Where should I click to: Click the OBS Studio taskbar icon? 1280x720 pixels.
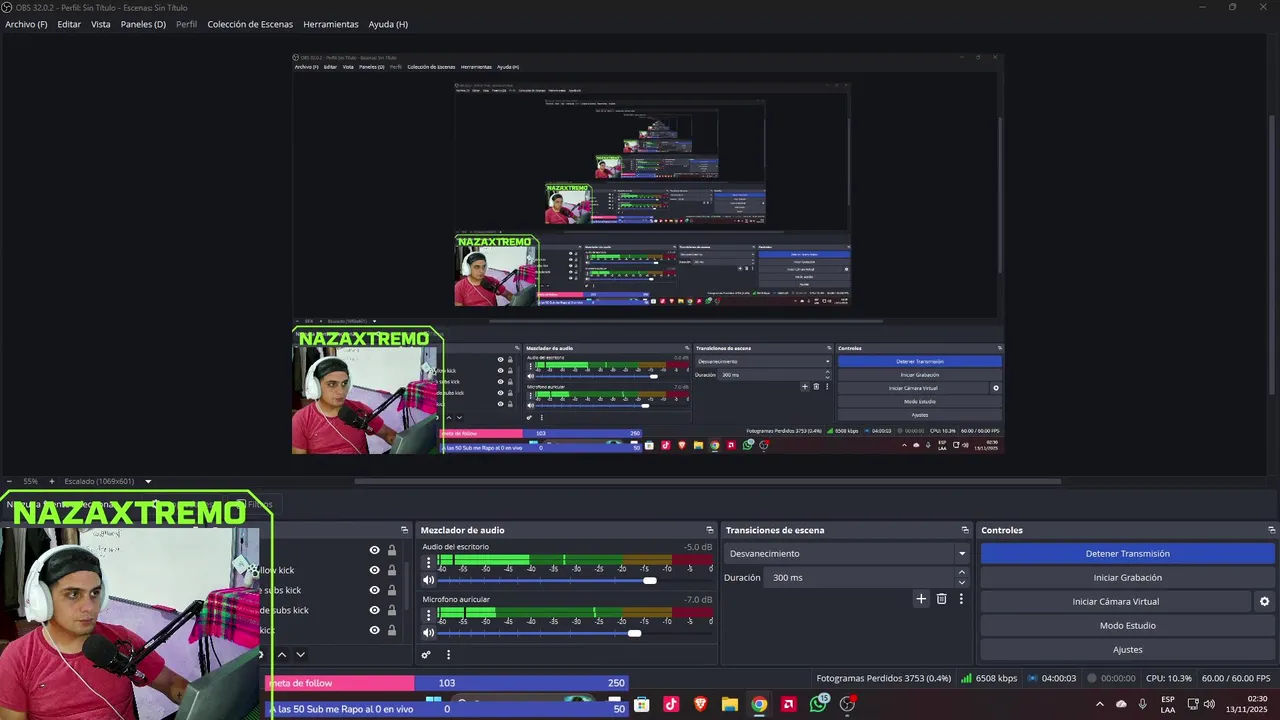point(848,704)
